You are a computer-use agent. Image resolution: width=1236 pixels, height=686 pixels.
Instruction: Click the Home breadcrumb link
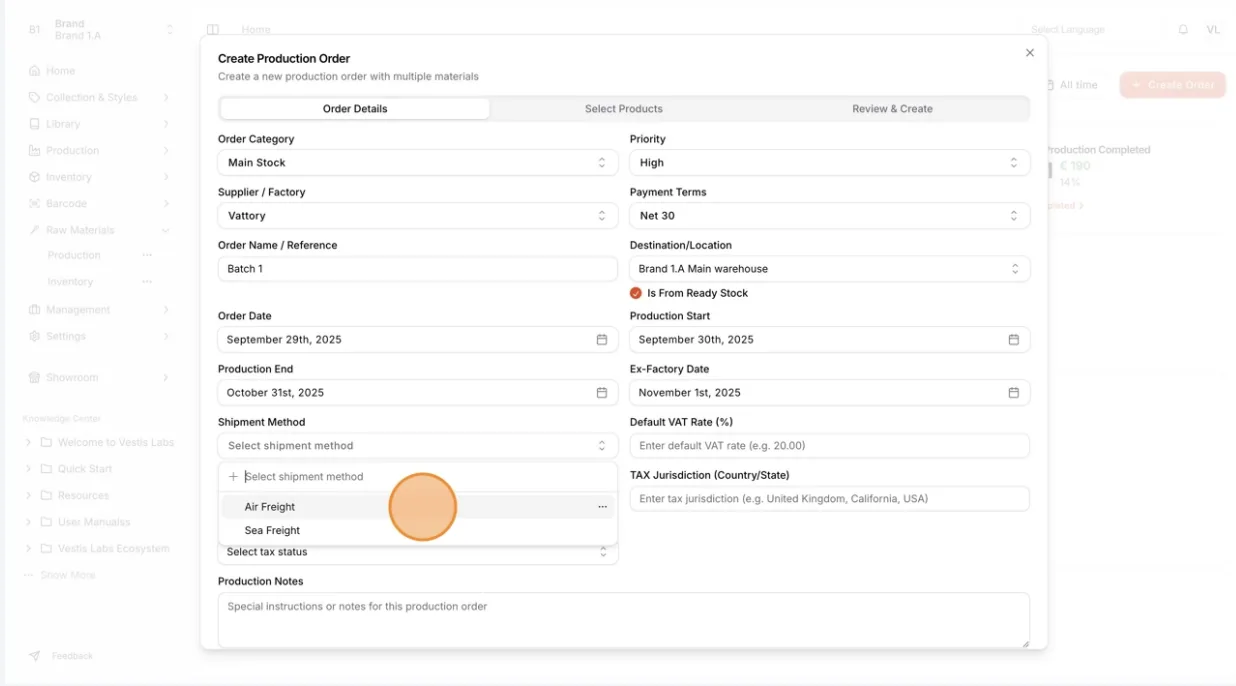(x=256, y=30)
